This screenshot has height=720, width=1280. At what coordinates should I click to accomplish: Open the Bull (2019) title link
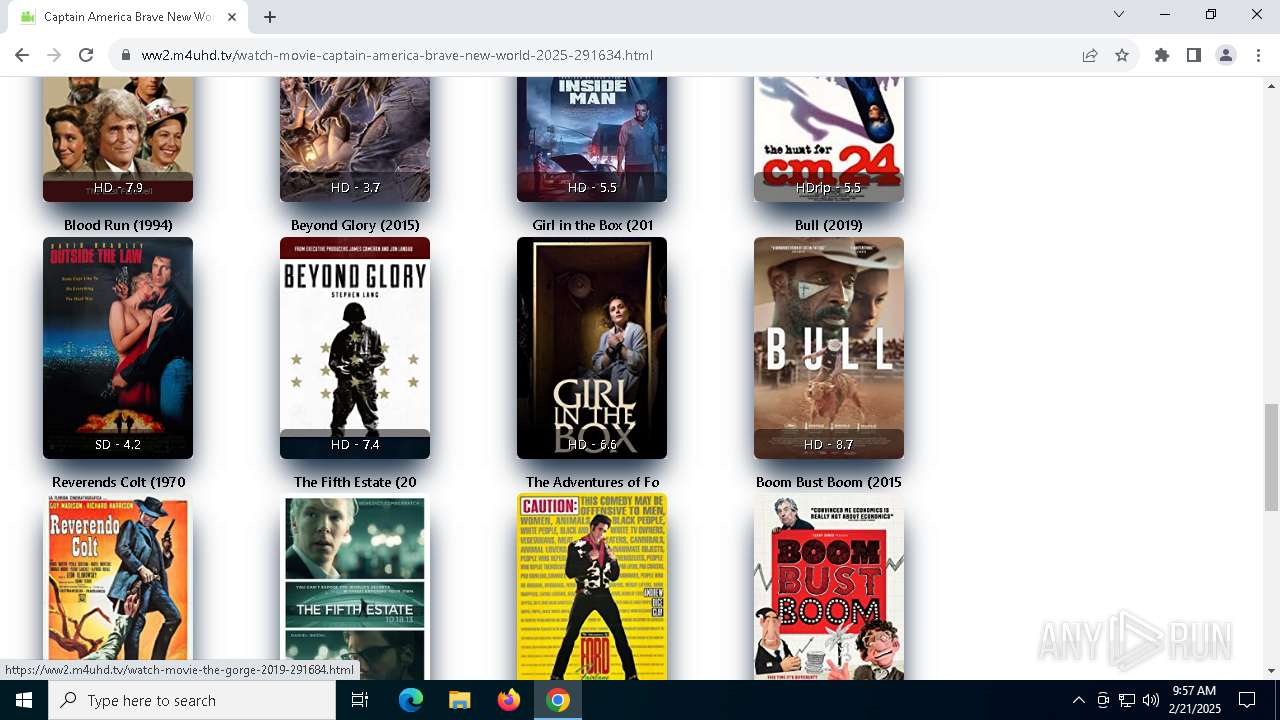[x=829, y=225]
